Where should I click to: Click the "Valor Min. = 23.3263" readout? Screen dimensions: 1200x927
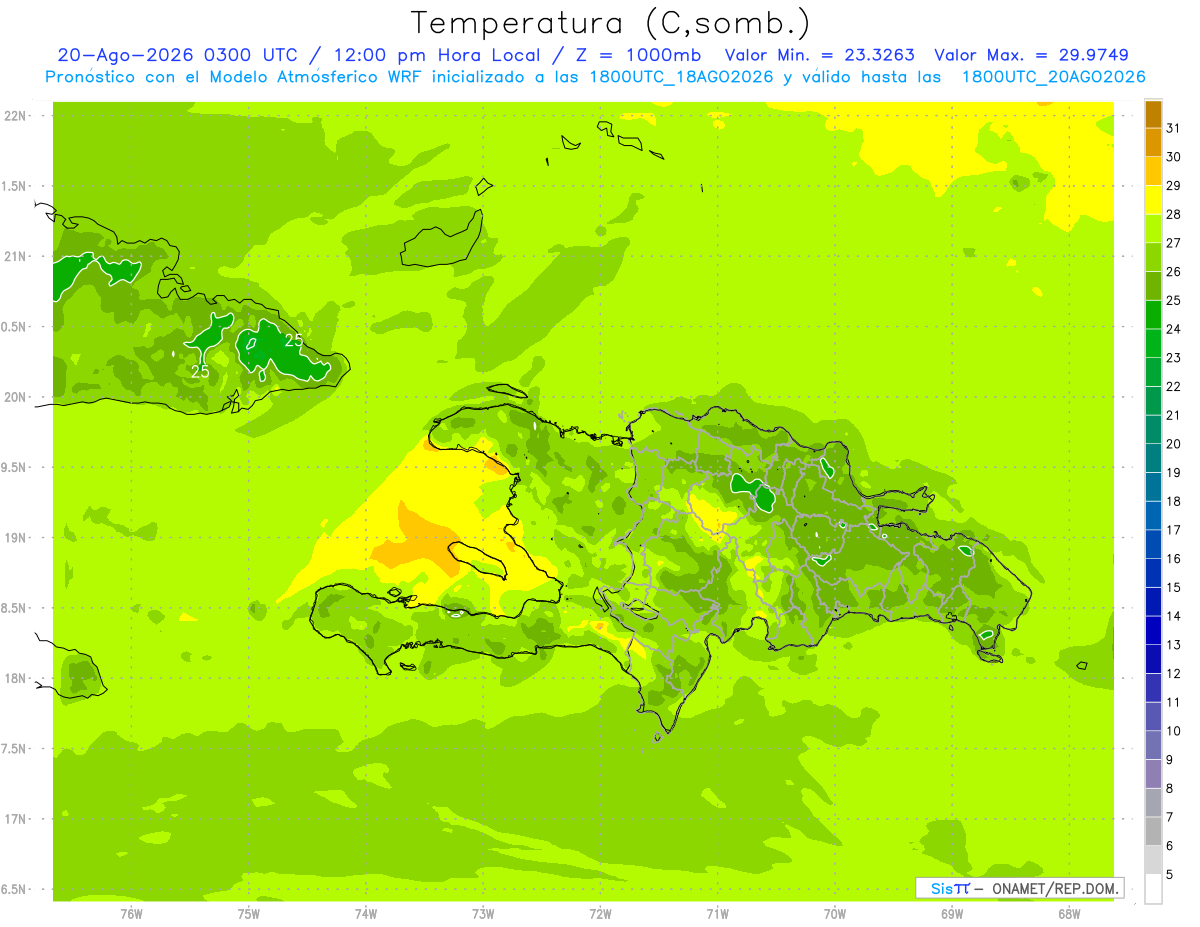tap(819, 55)
